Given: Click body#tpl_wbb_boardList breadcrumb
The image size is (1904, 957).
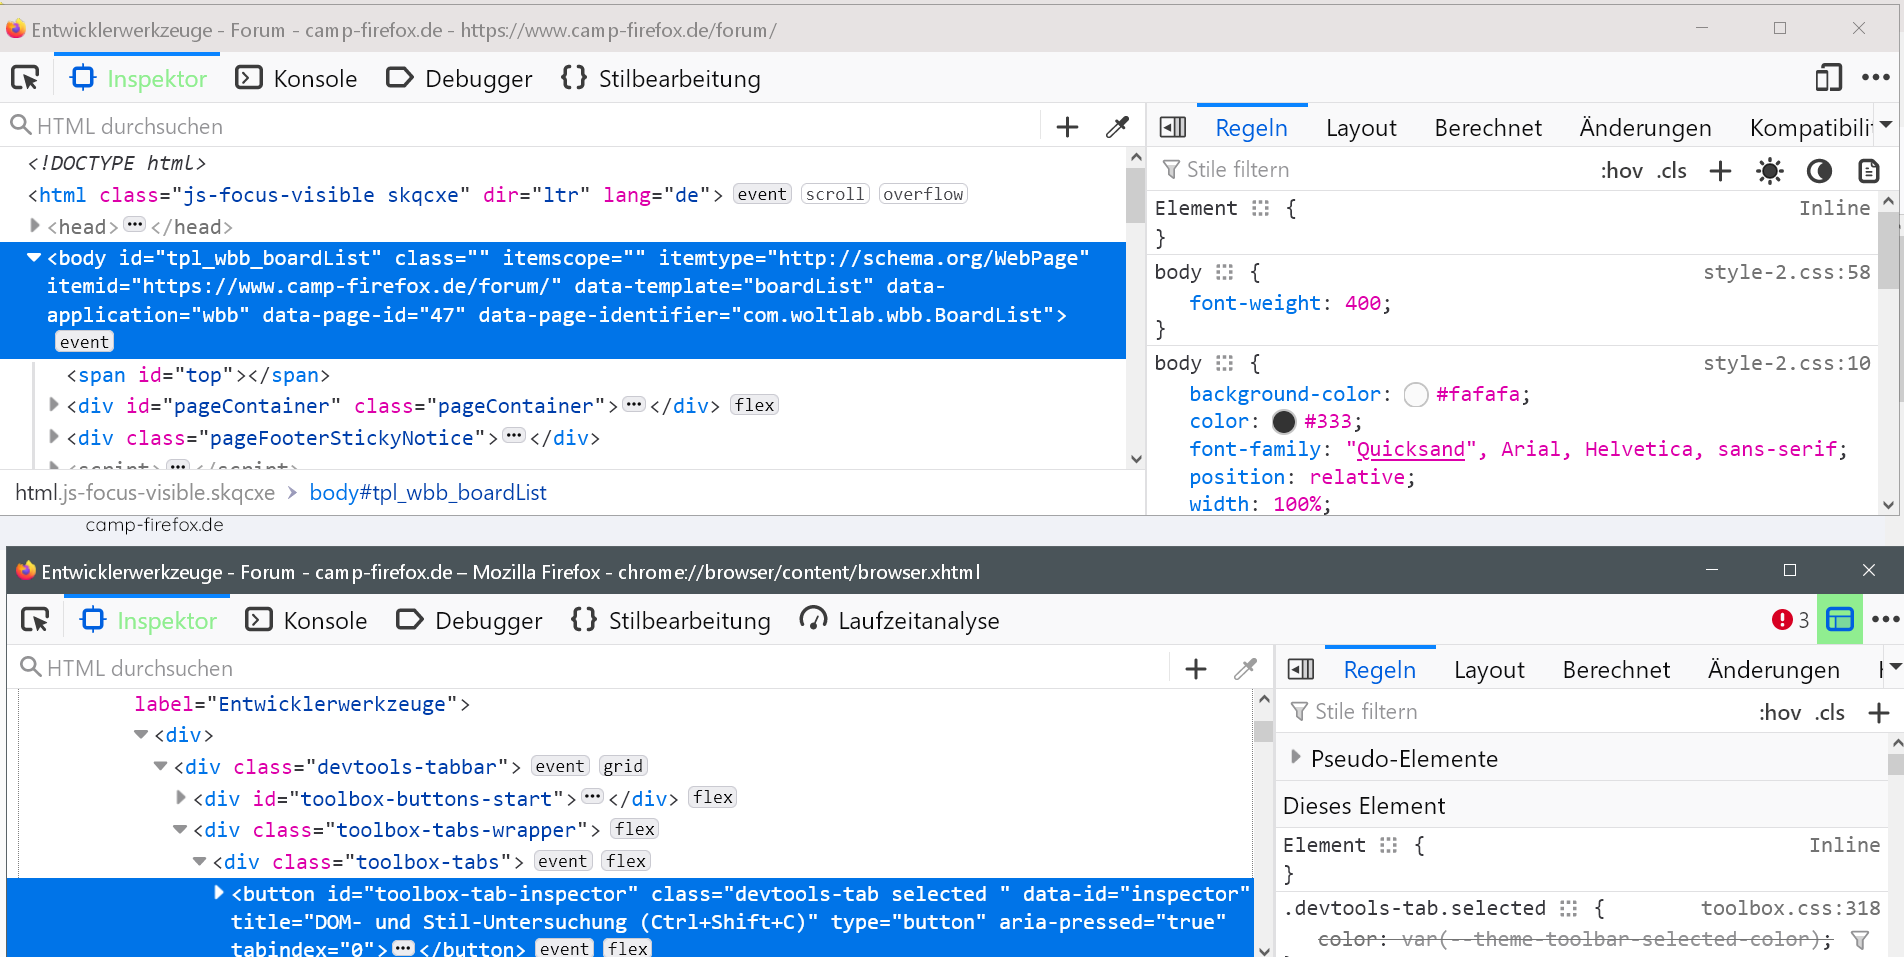Looking at the screenshot, I should pyautogui.click(x=428, y=492).
